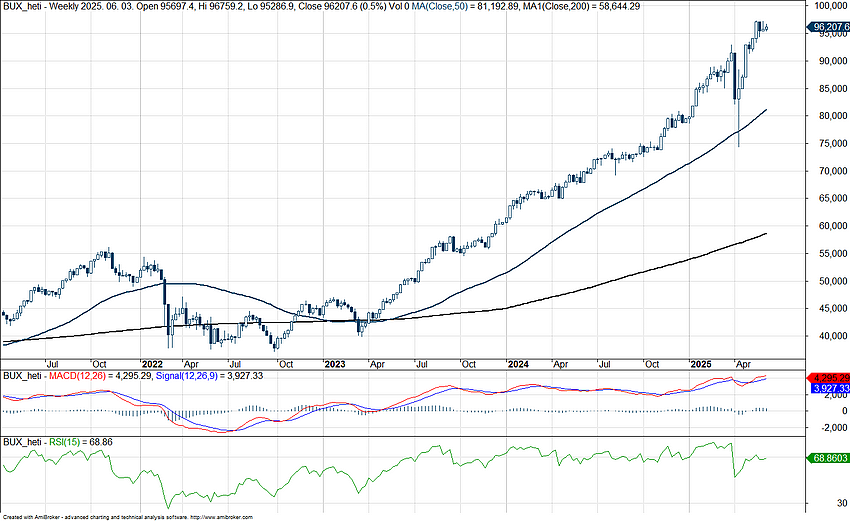Click the 40,000 price axis label

click(x=833, y=337)
